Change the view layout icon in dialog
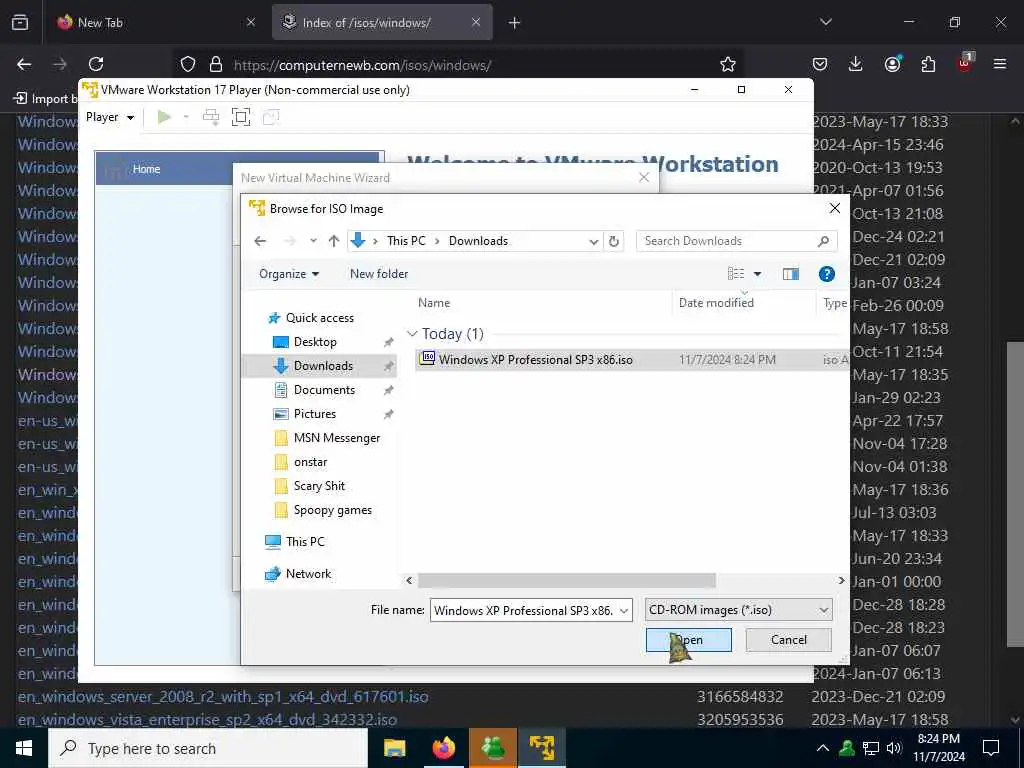Viewport: 1024px width, 768px height. coord(736,274)
